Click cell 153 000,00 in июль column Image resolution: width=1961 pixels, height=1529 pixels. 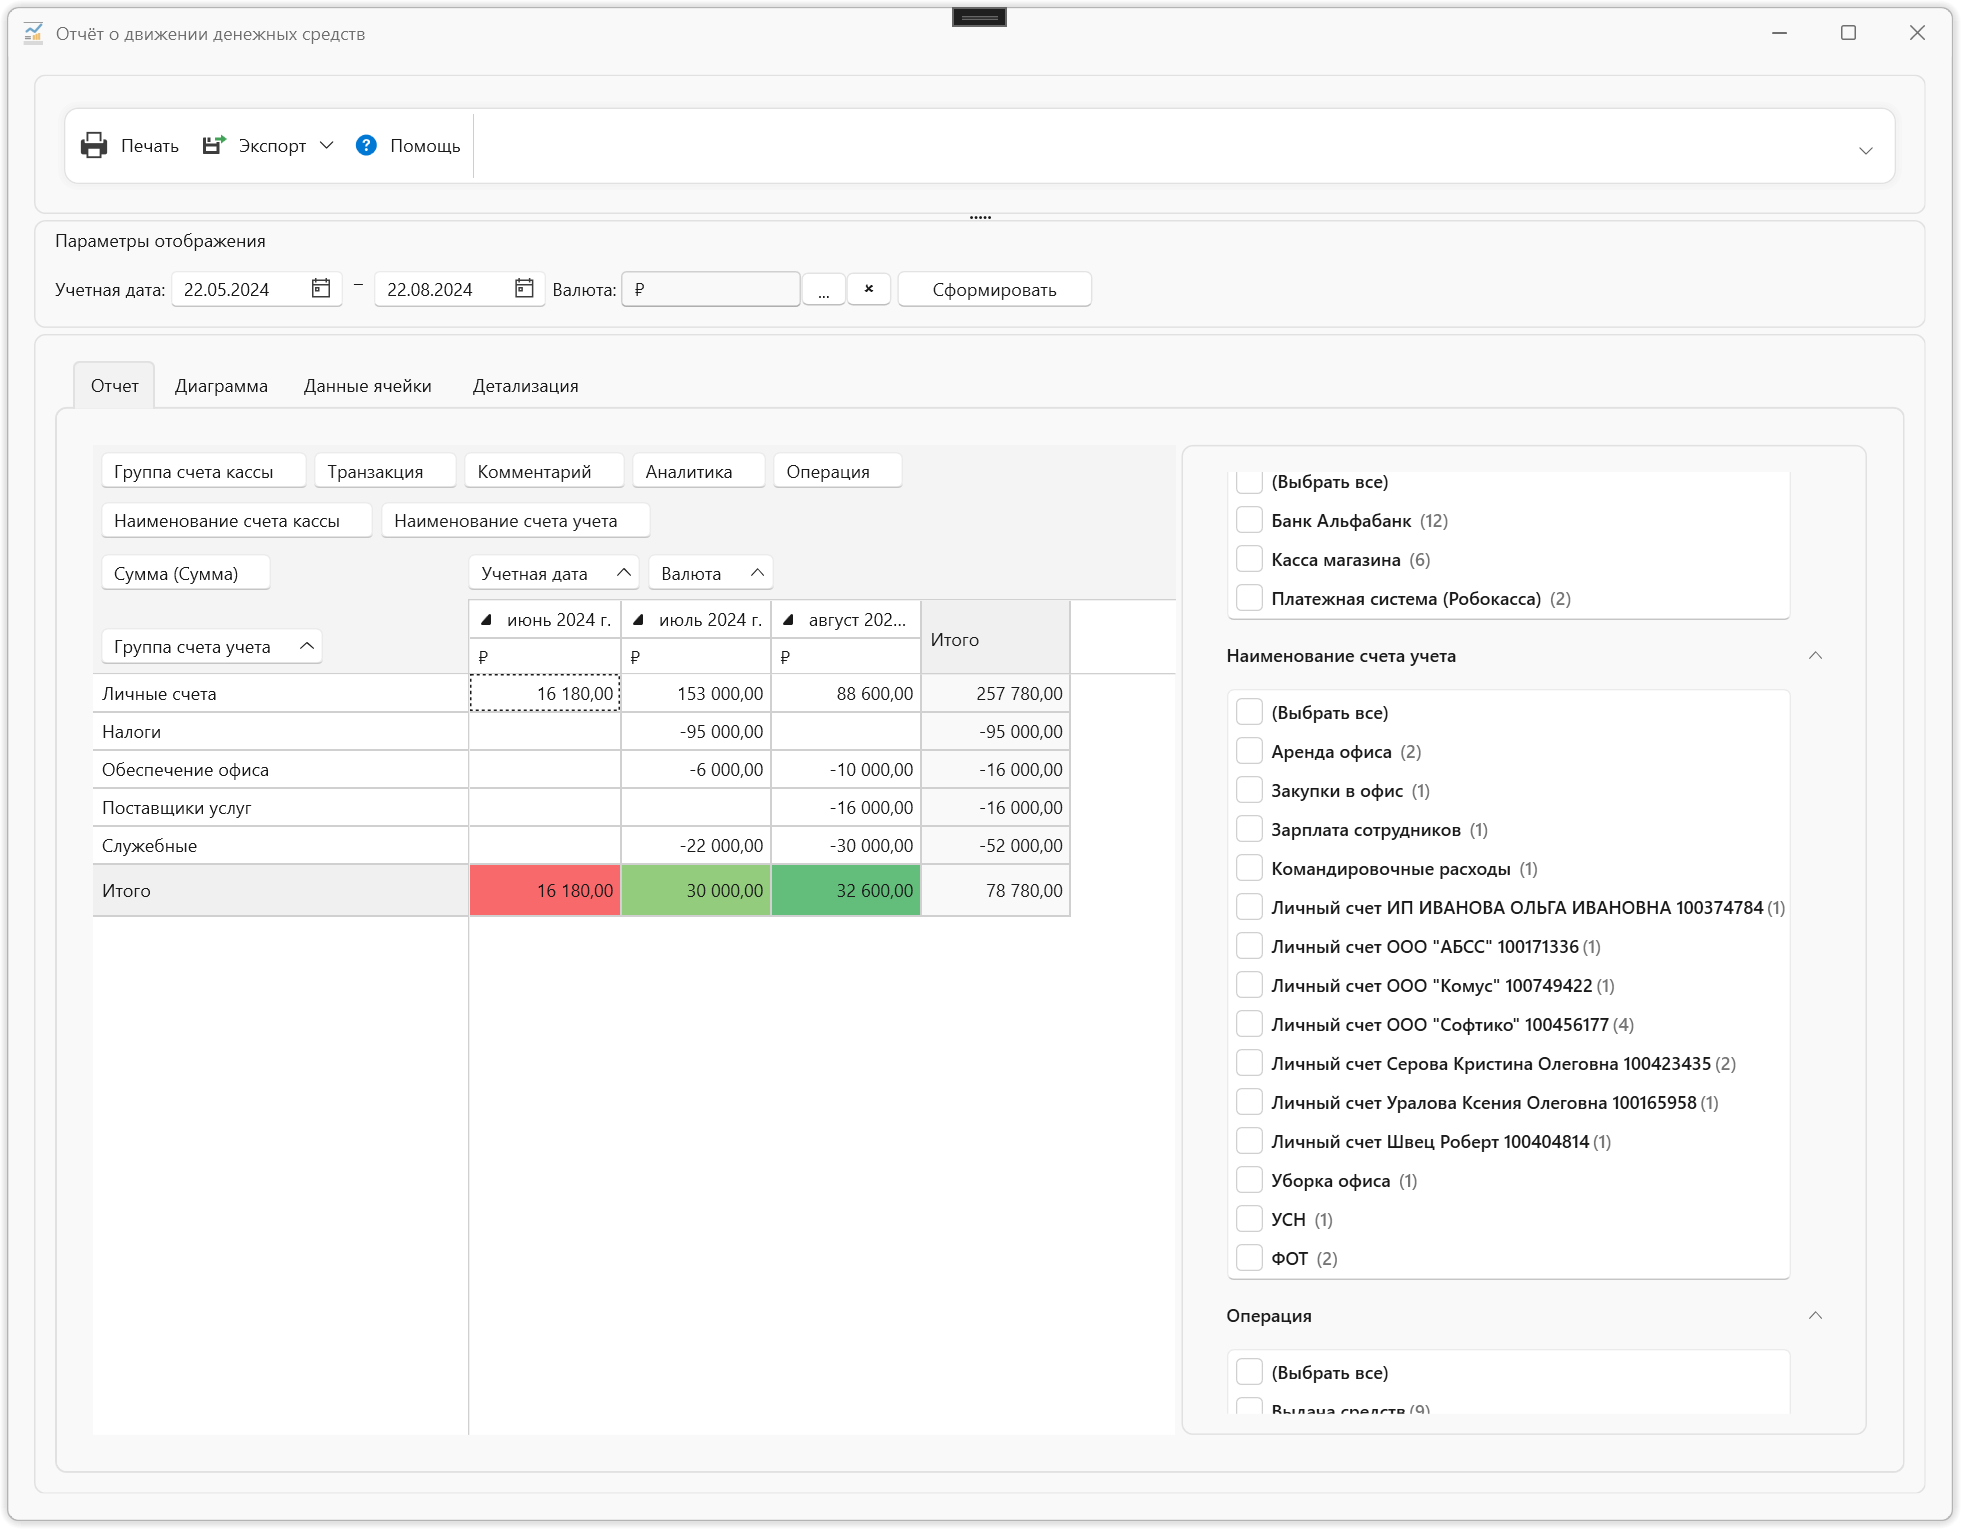point(696,693)
